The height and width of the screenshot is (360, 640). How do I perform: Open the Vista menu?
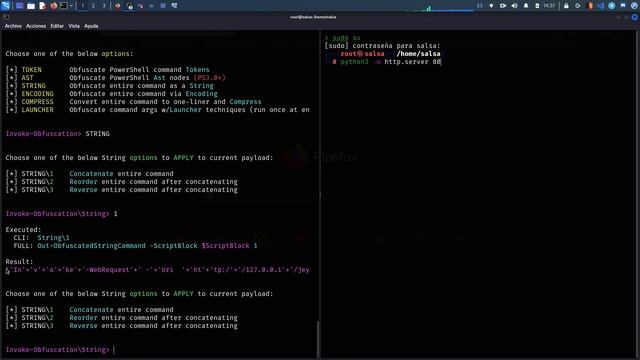(74, 26)
